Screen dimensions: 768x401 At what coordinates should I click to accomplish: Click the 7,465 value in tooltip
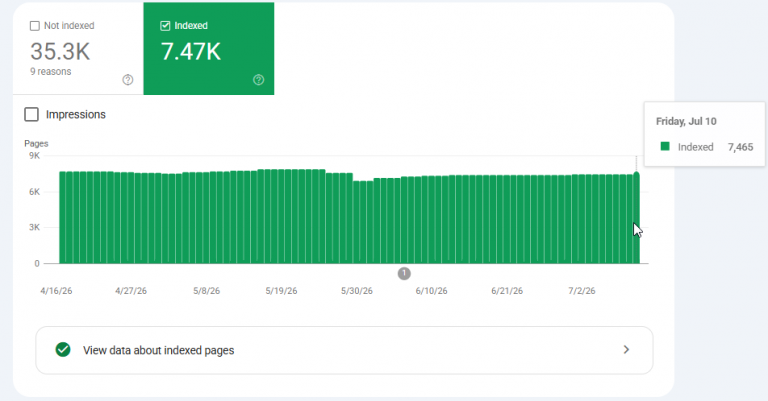click(x=741, y=147)
